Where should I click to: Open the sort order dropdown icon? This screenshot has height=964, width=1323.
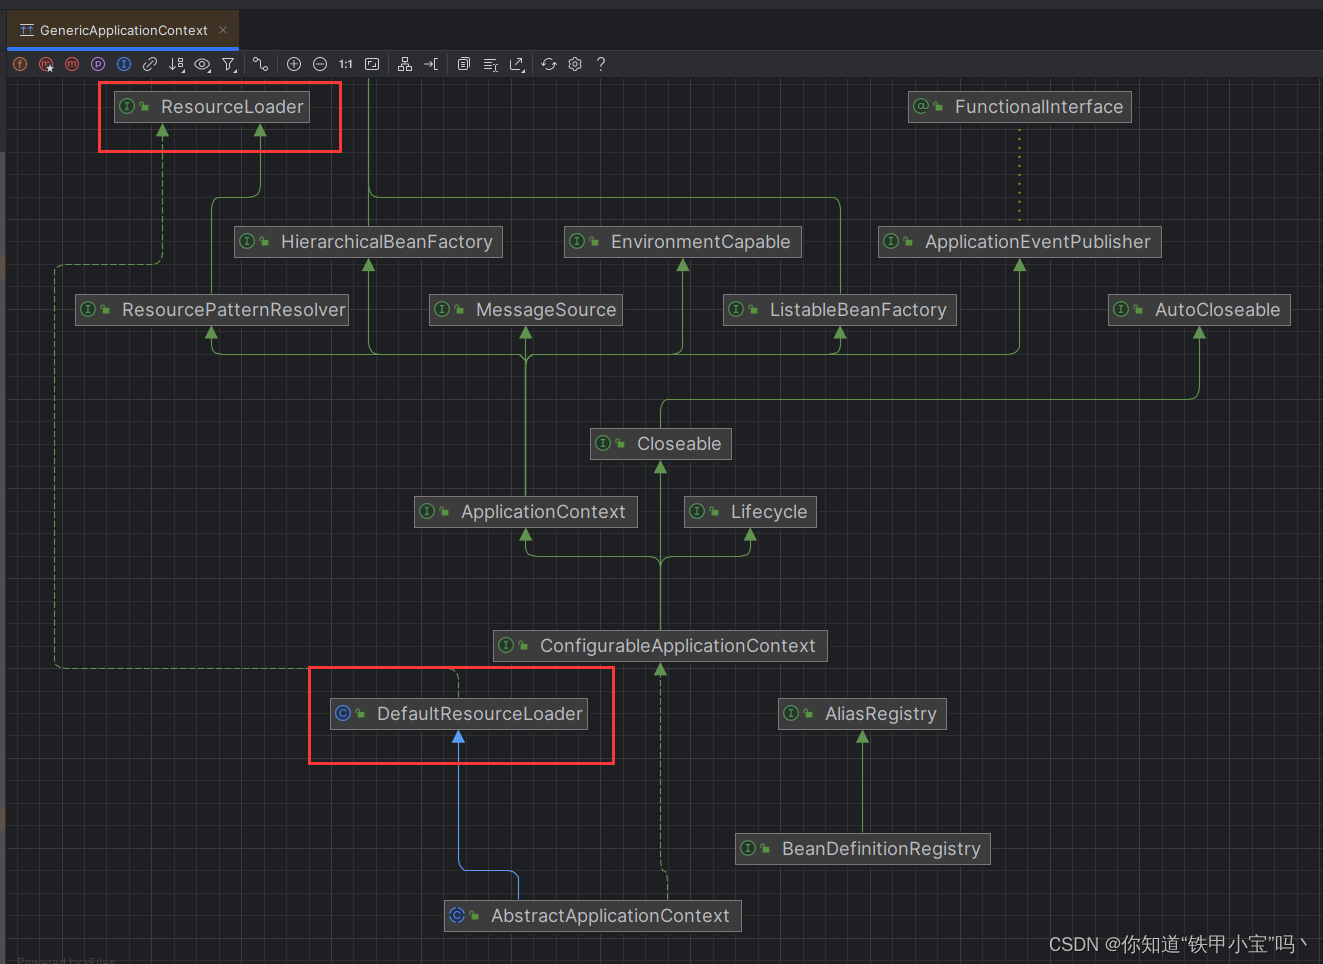(176, 64)
